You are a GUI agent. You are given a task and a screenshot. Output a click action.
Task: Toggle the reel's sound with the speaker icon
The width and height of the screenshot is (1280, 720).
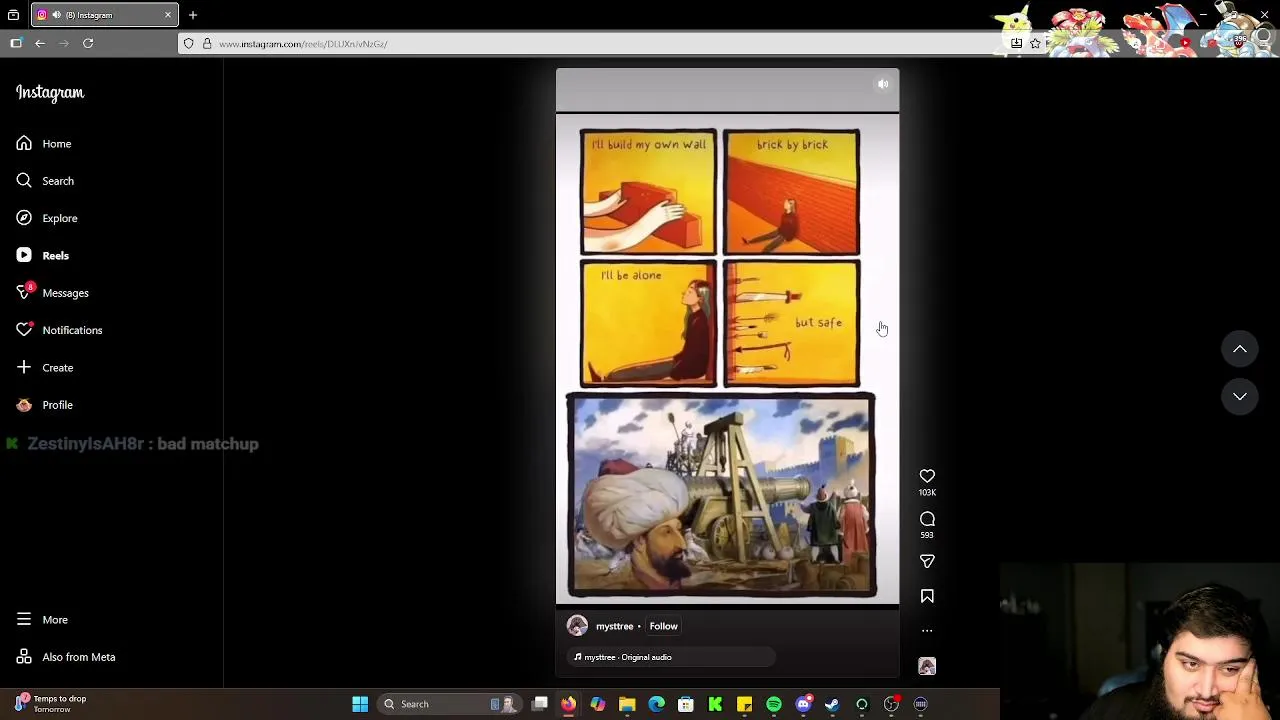(883, 85)
